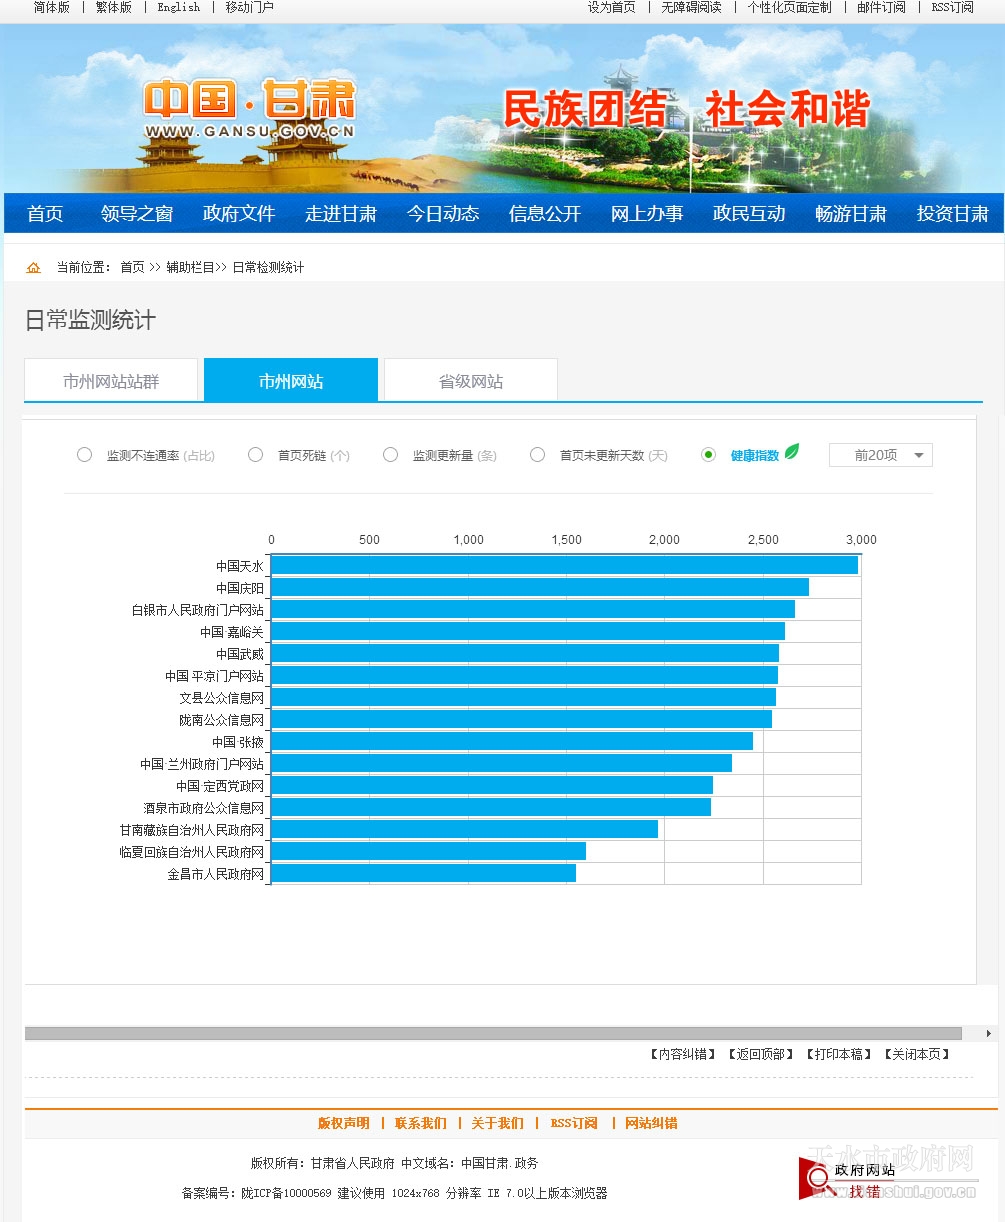Click the 中国·甘肃 site logo

click(249, 110)
